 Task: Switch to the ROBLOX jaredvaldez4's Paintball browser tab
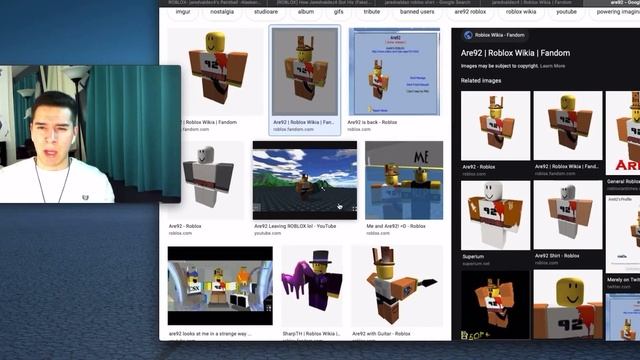click(x=213, y=2)
